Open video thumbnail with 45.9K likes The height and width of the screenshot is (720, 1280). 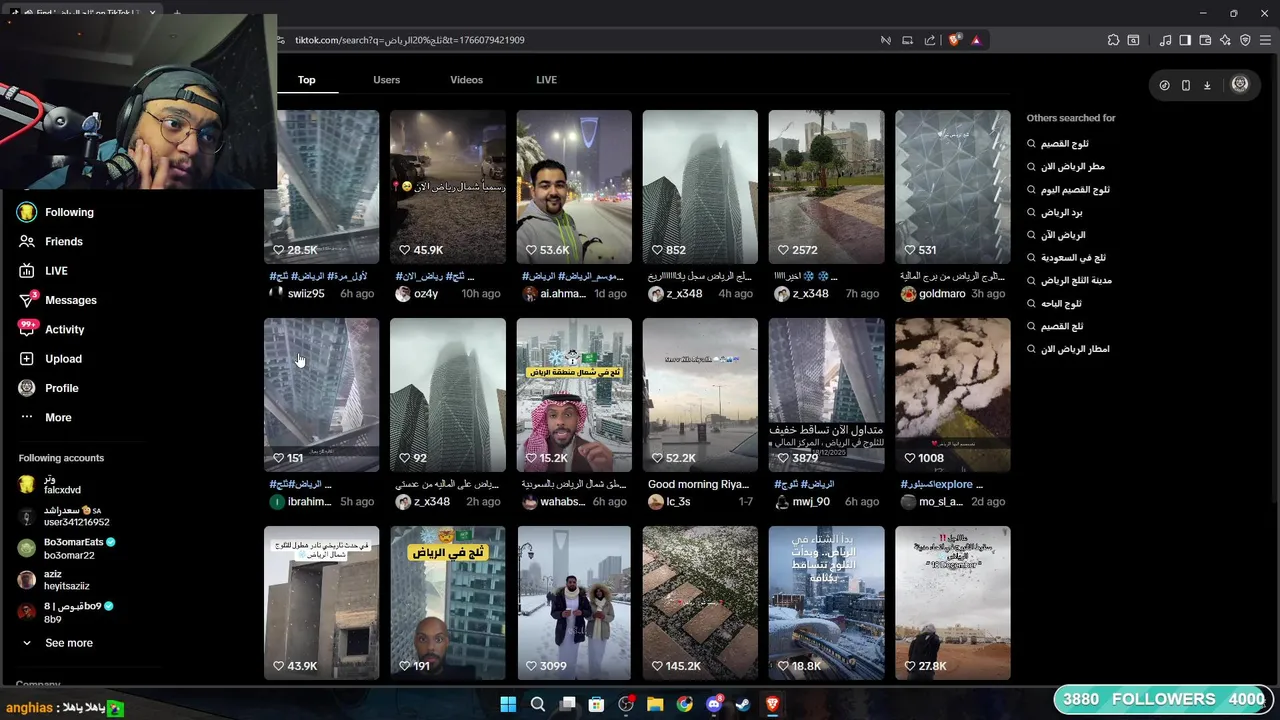[448, 187]
